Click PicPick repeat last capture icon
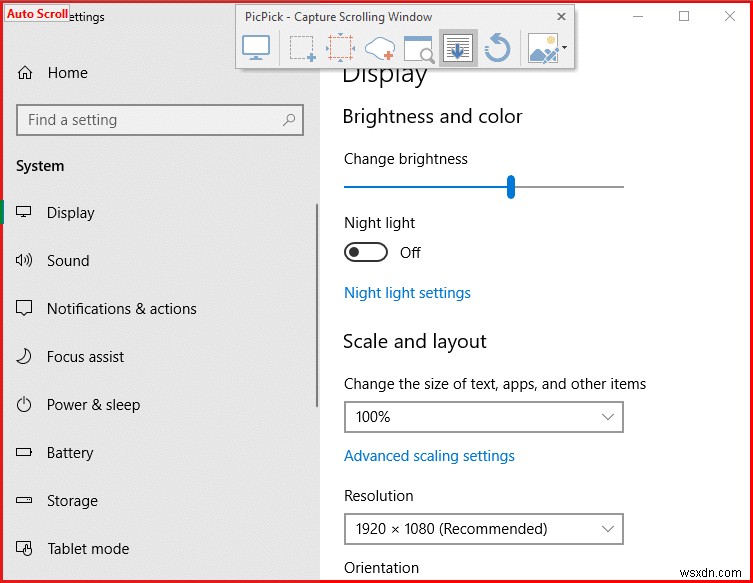The image size is (753, 583). point(497,48)
